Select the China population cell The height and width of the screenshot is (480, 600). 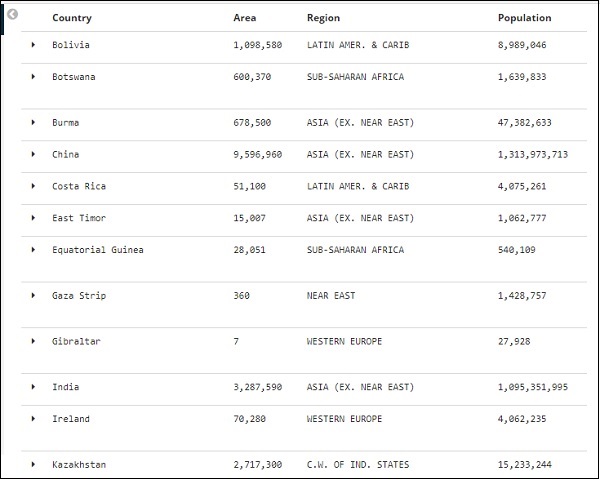[x=532, y=155]
